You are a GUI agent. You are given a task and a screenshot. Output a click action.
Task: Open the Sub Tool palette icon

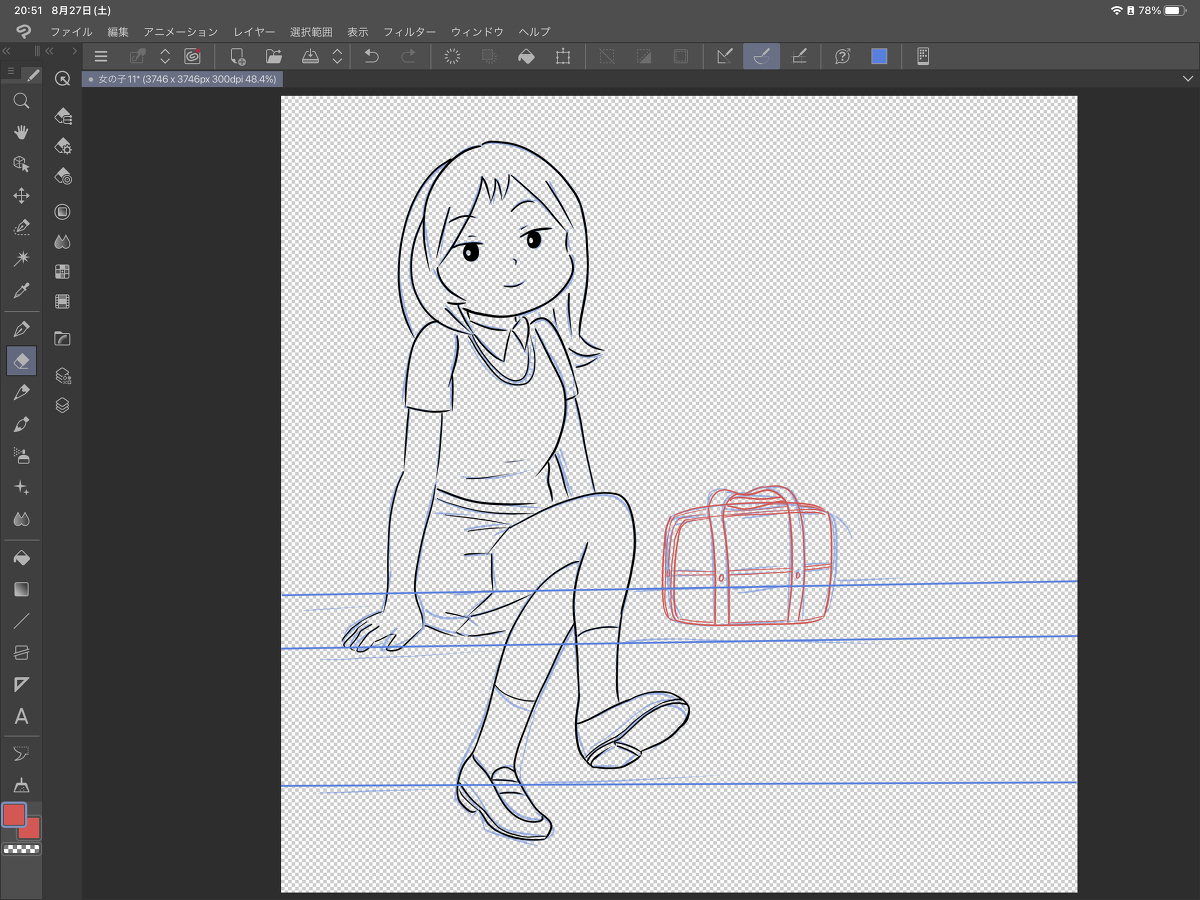[63, 116]
